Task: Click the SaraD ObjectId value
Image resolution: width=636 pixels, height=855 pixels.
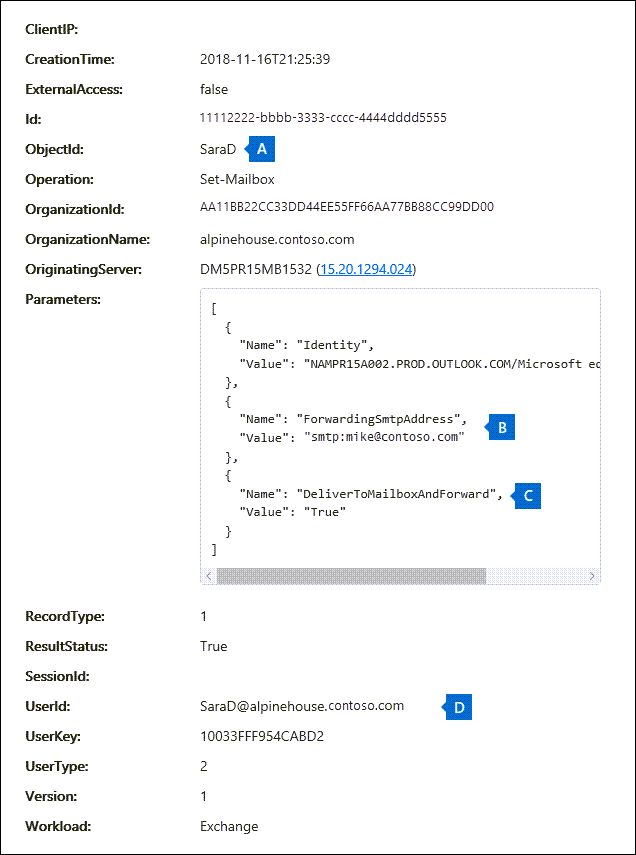Action: point(217,150)
